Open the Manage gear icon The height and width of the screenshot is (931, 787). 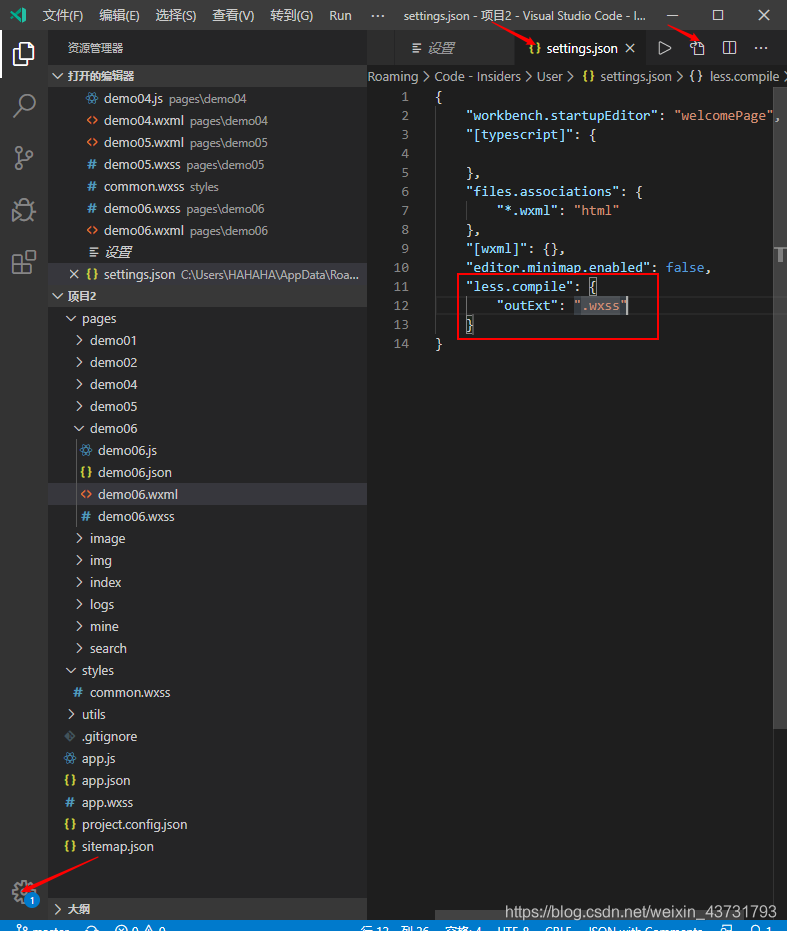click(x=24, y=891)
